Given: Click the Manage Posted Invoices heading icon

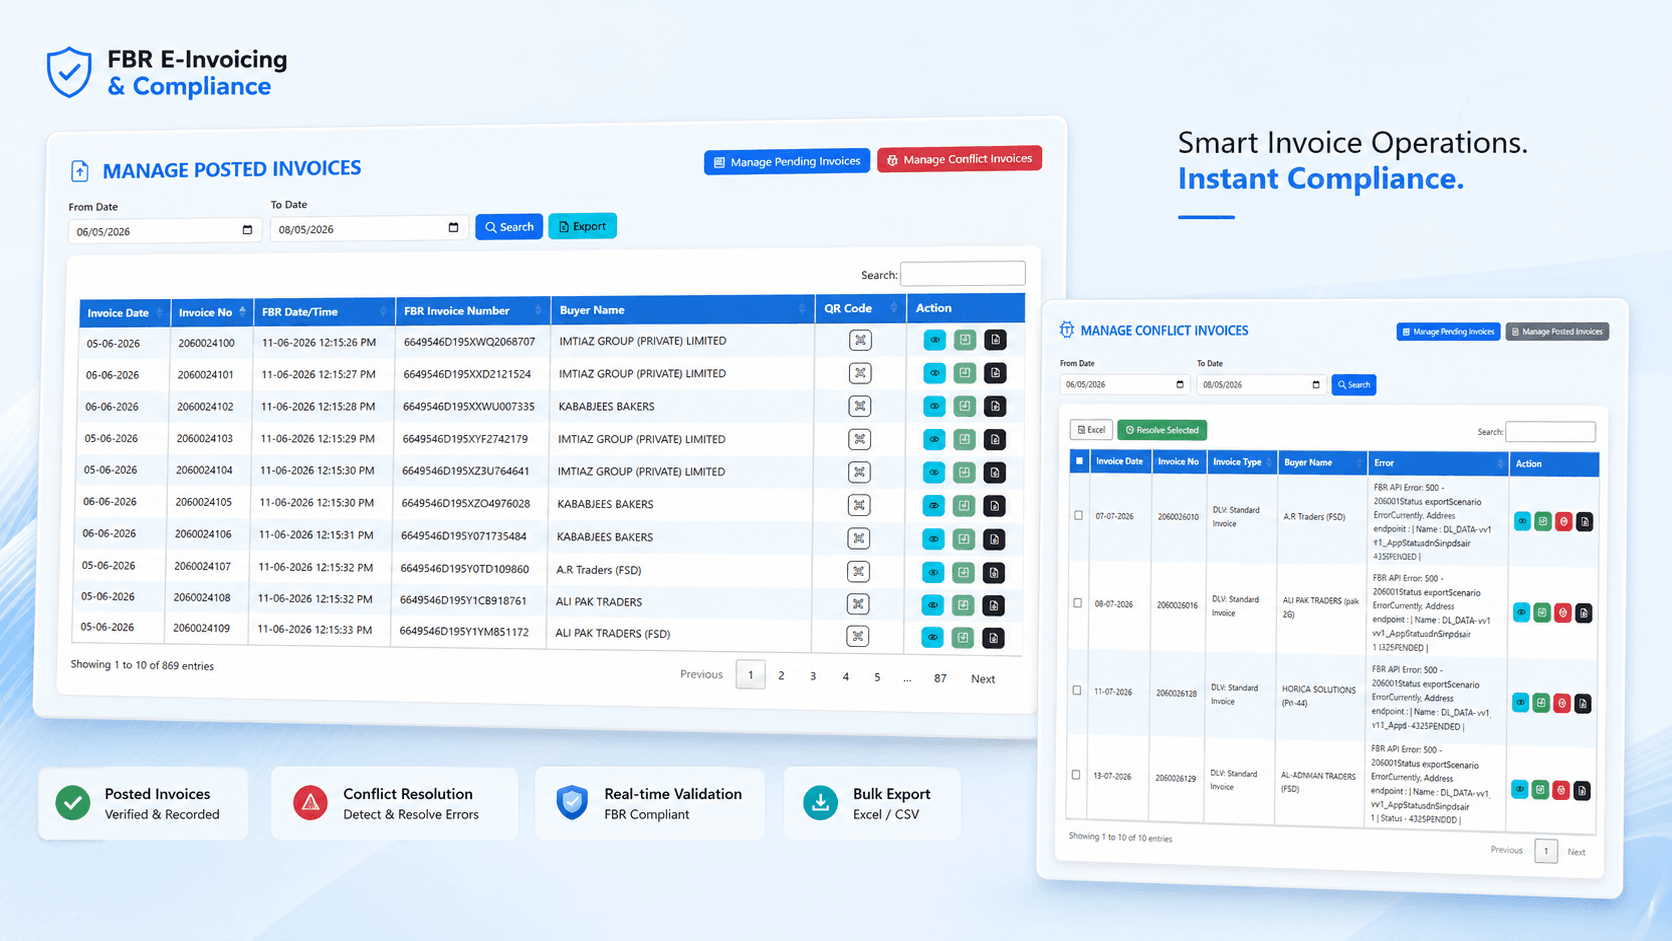Looking at the screenshot, I should coord(80,171).
